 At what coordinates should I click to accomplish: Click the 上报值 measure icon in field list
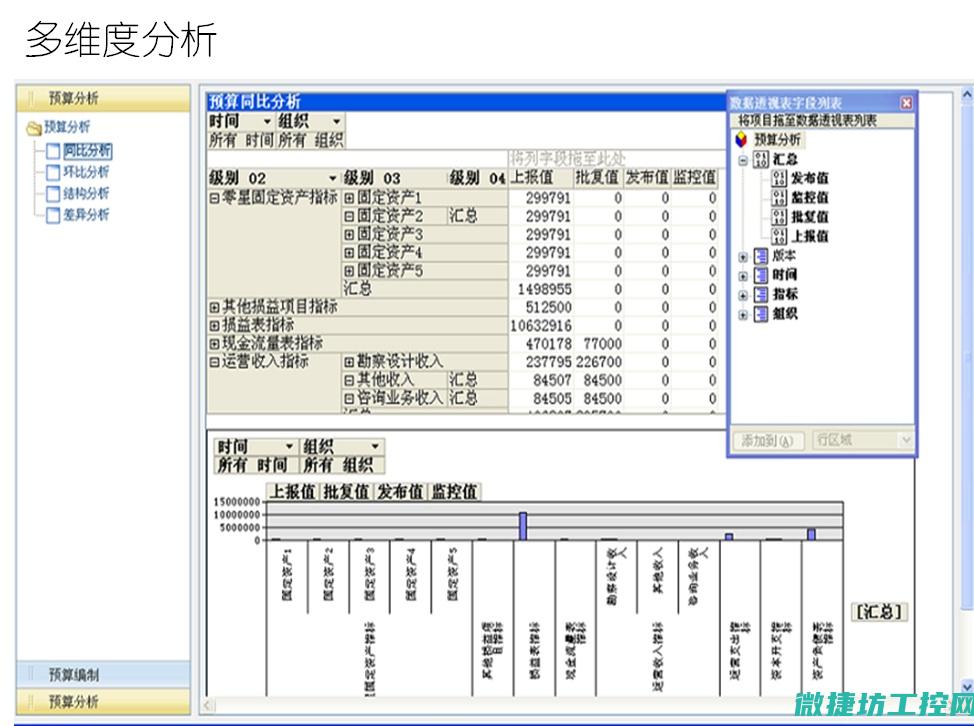779,236
